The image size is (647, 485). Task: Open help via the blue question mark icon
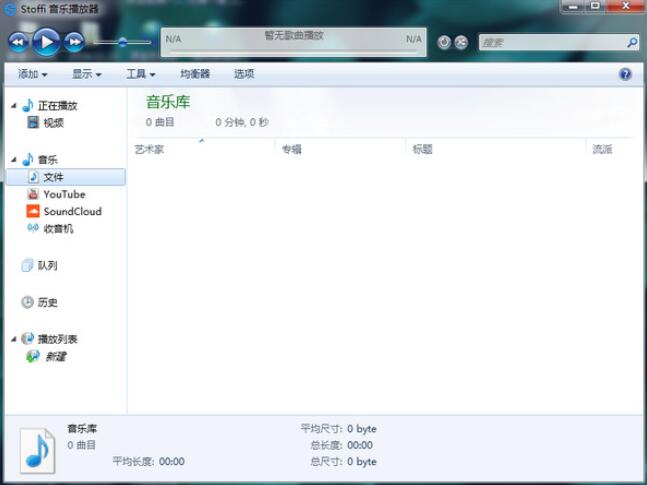click(625, 74)
